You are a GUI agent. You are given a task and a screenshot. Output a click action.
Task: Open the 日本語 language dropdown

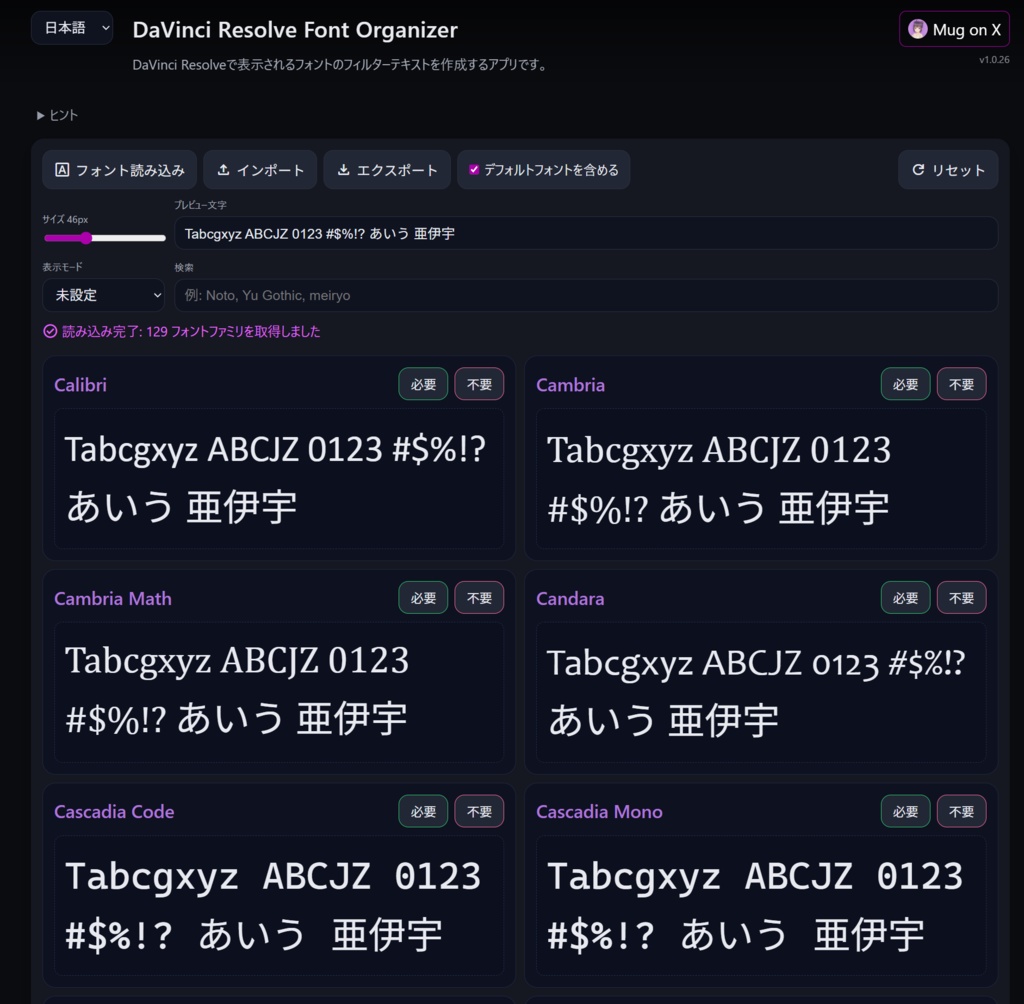pos(72,28)
